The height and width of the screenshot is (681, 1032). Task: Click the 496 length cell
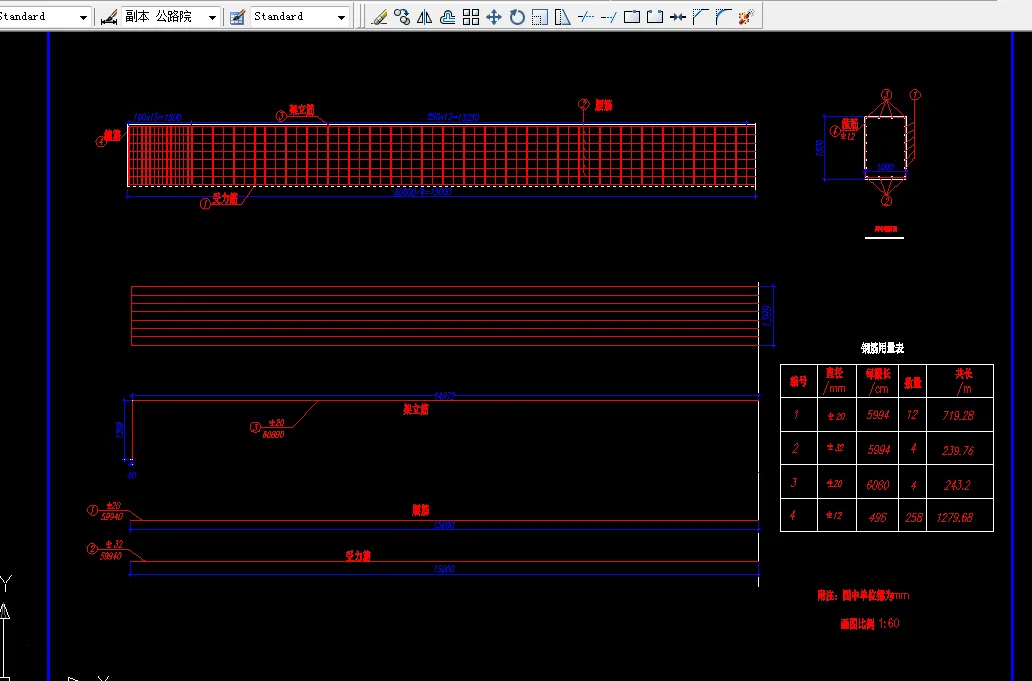pyautogui.click(x=877, y=517)
